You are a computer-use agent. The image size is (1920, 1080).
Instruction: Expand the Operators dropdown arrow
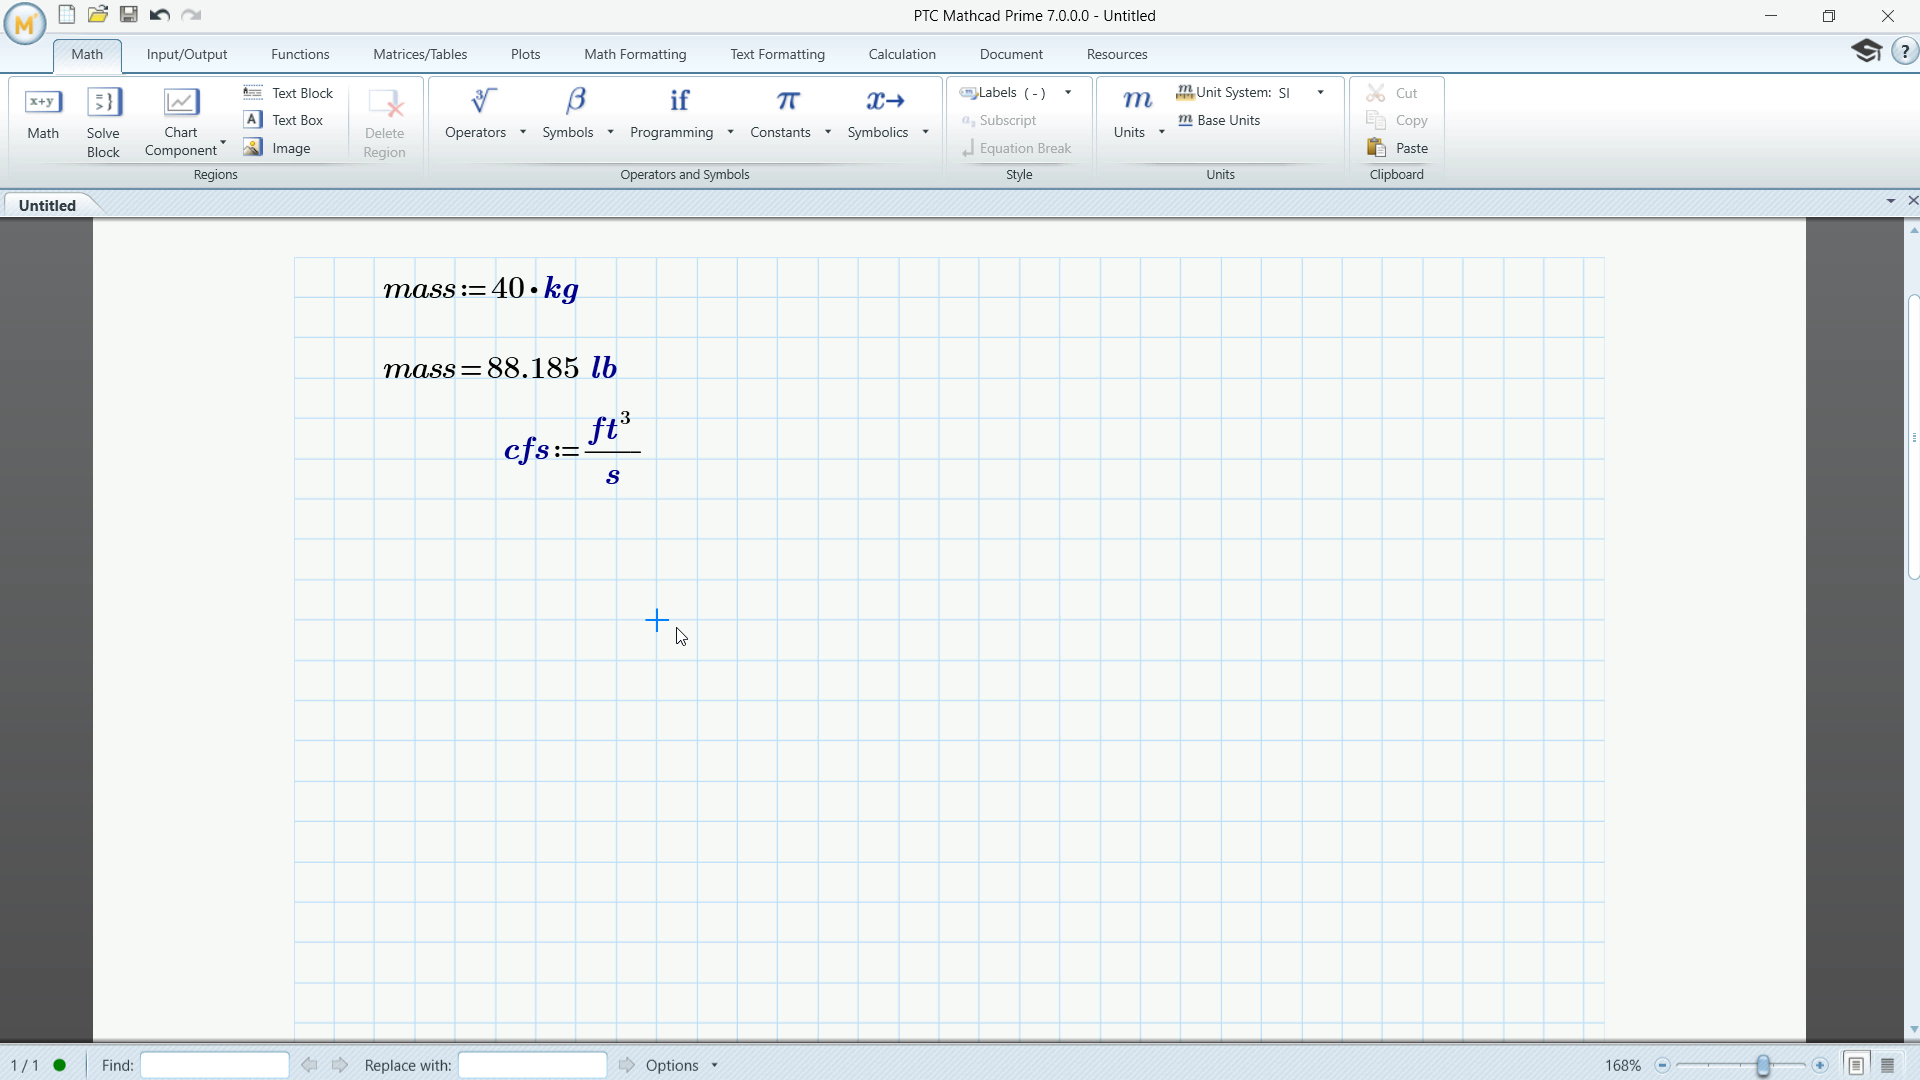click(x=523, y=132)
